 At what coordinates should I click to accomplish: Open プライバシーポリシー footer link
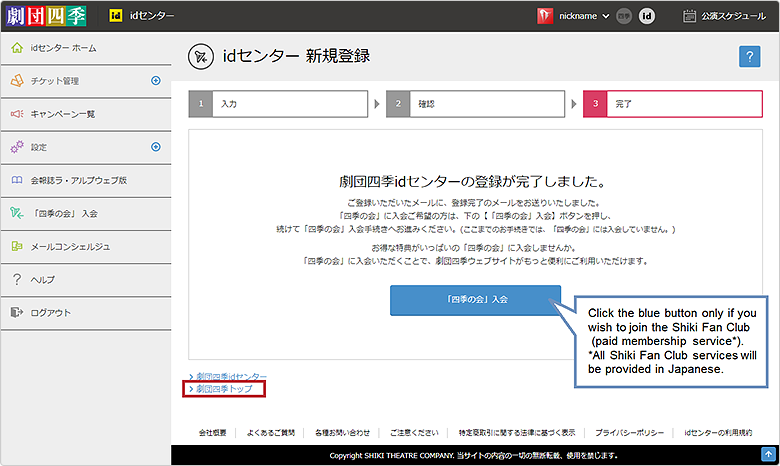point(629,433)
